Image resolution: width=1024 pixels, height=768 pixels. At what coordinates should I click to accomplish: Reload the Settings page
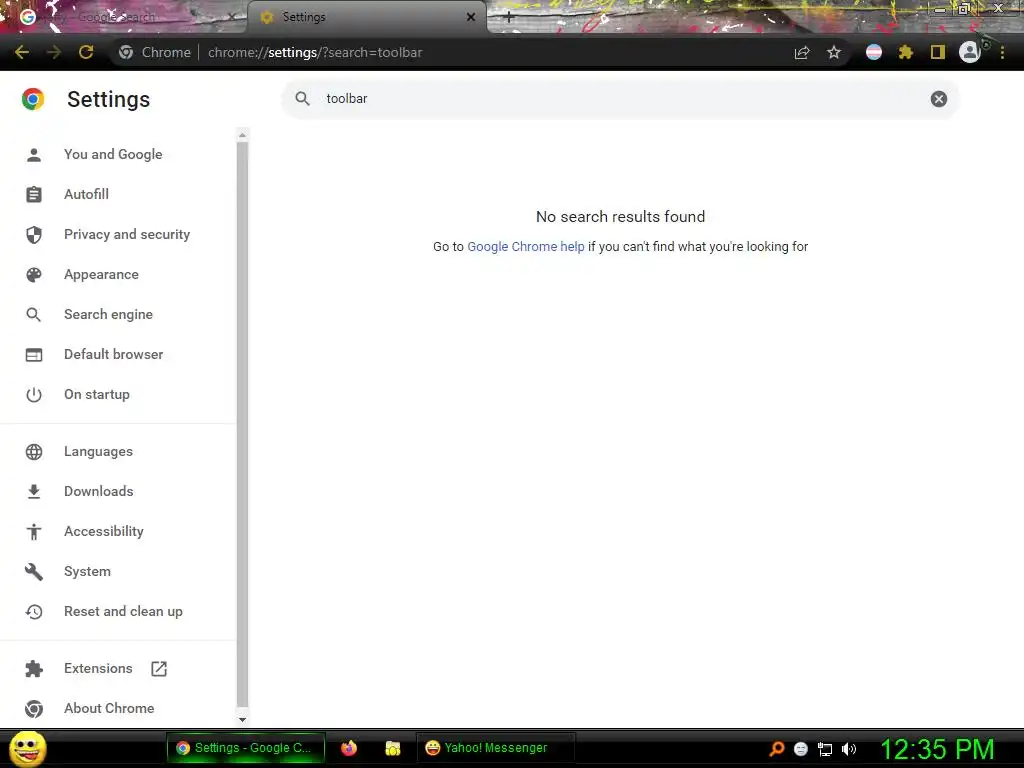[x=86, y=52]
